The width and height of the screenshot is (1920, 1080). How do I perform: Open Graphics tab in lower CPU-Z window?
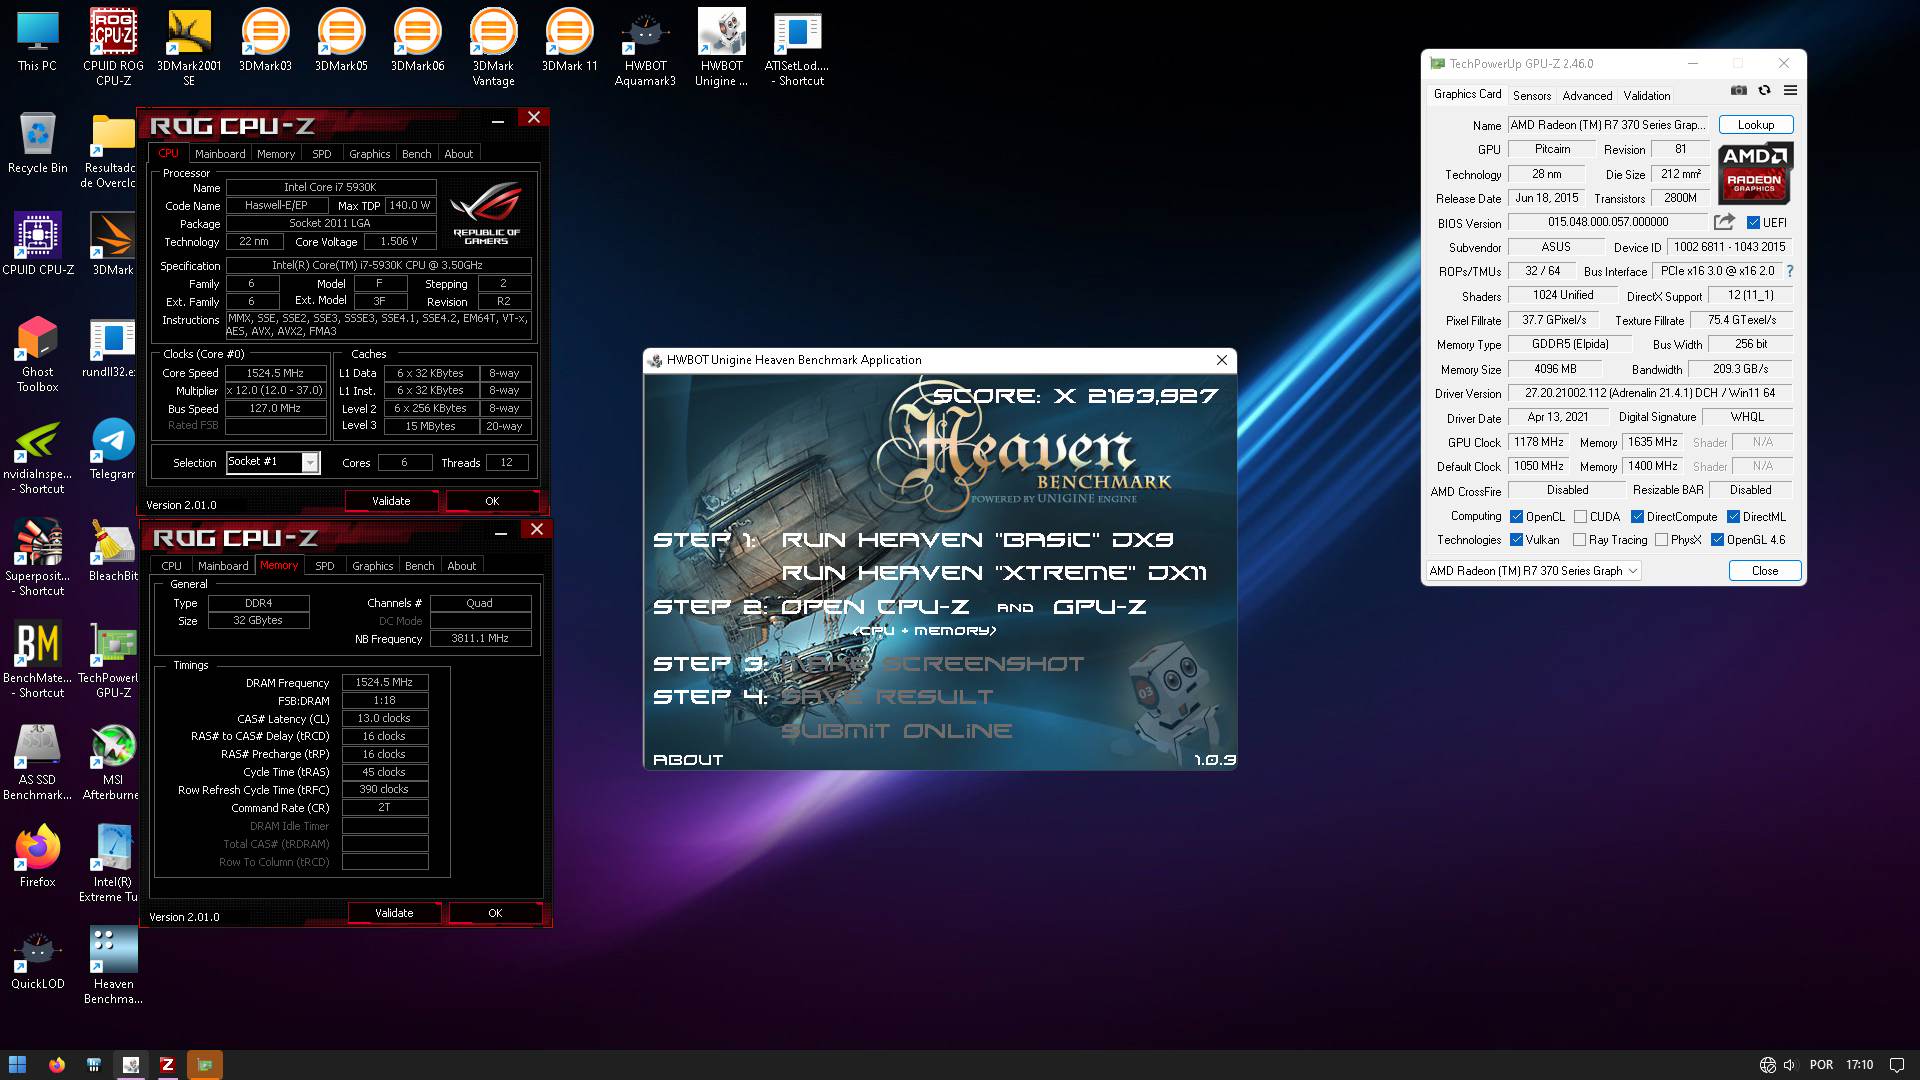[x=372, y=566]
